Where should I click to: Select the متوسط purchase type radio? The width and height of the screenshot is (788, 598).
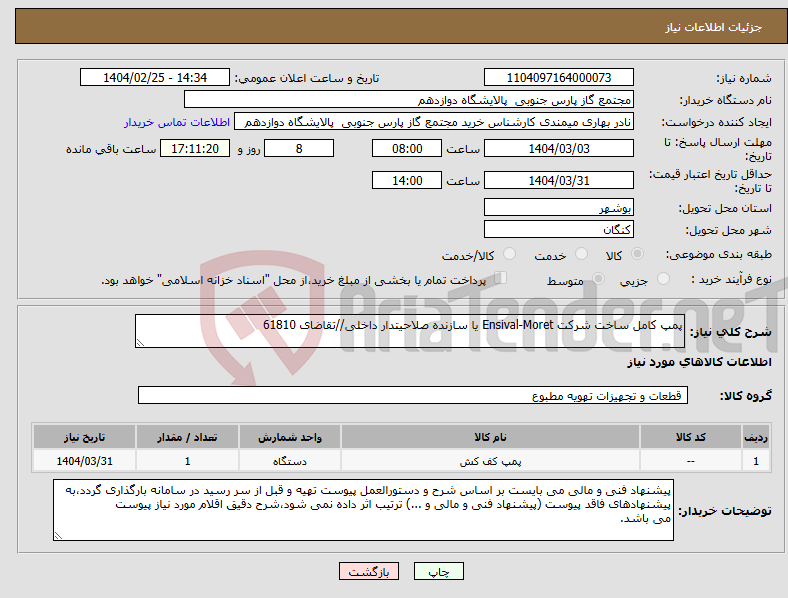(598, 278)
